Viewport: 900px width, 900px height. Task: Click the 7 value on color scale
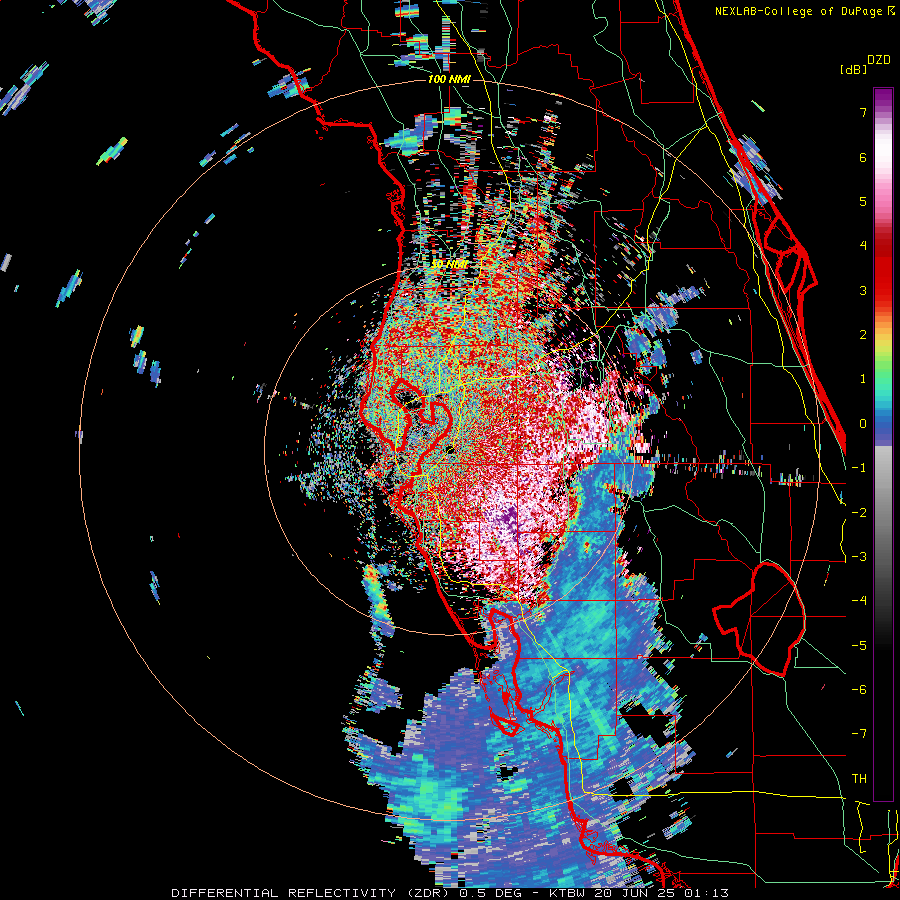point(863,112)
